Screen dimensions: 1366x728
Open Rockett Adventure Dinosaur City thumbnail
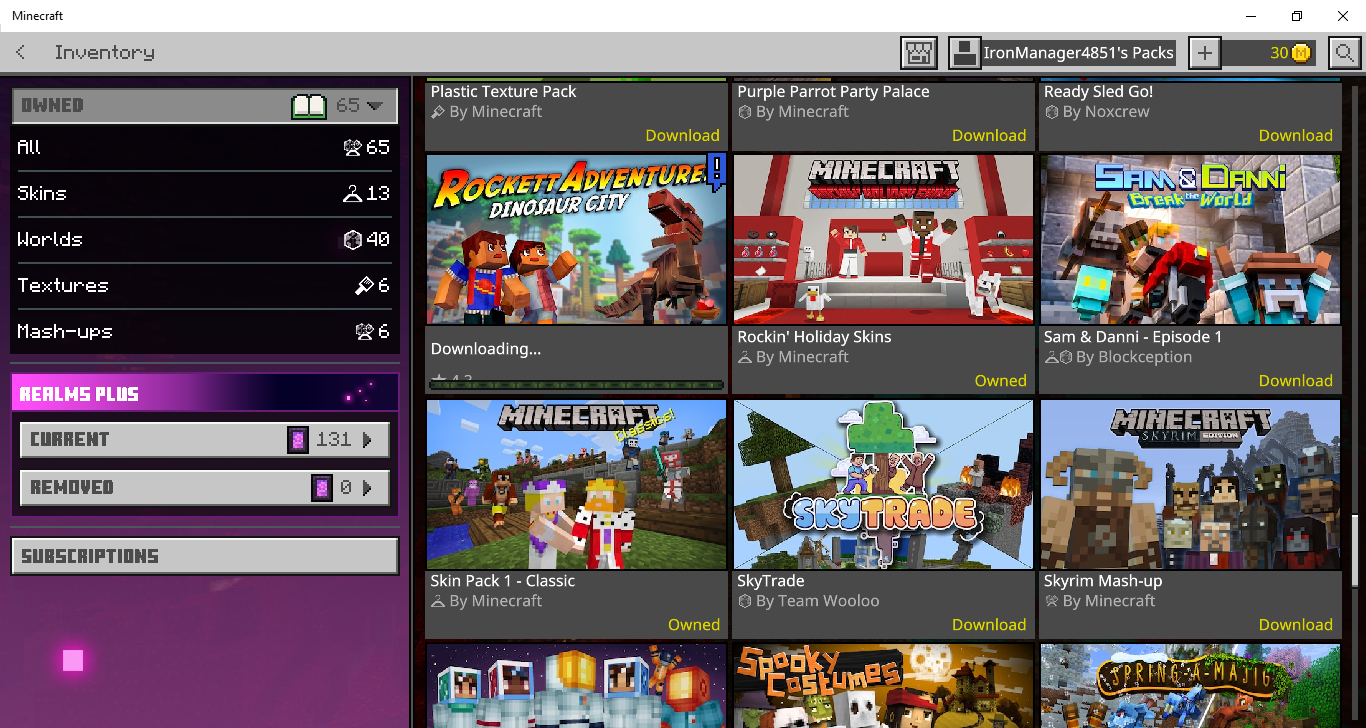576,239
